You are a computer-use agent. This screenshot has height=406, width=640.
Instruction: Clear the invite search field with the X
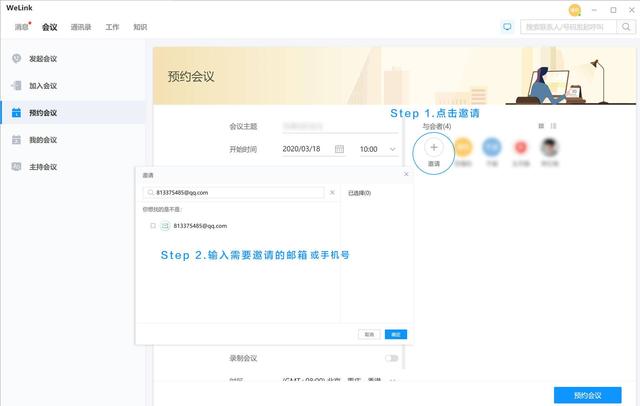pos(332,193)
